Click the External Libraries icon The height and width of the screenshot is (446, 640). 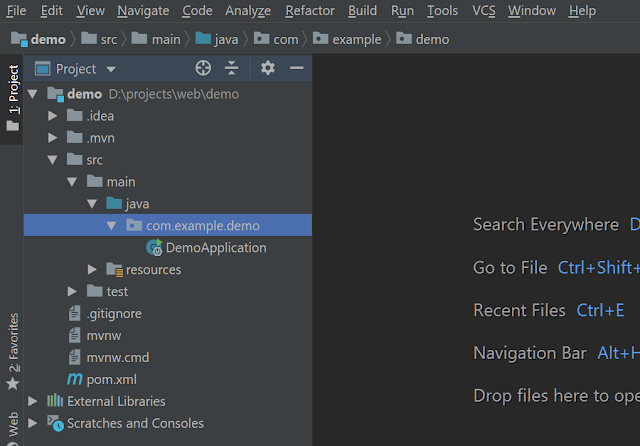coord(55,401)
